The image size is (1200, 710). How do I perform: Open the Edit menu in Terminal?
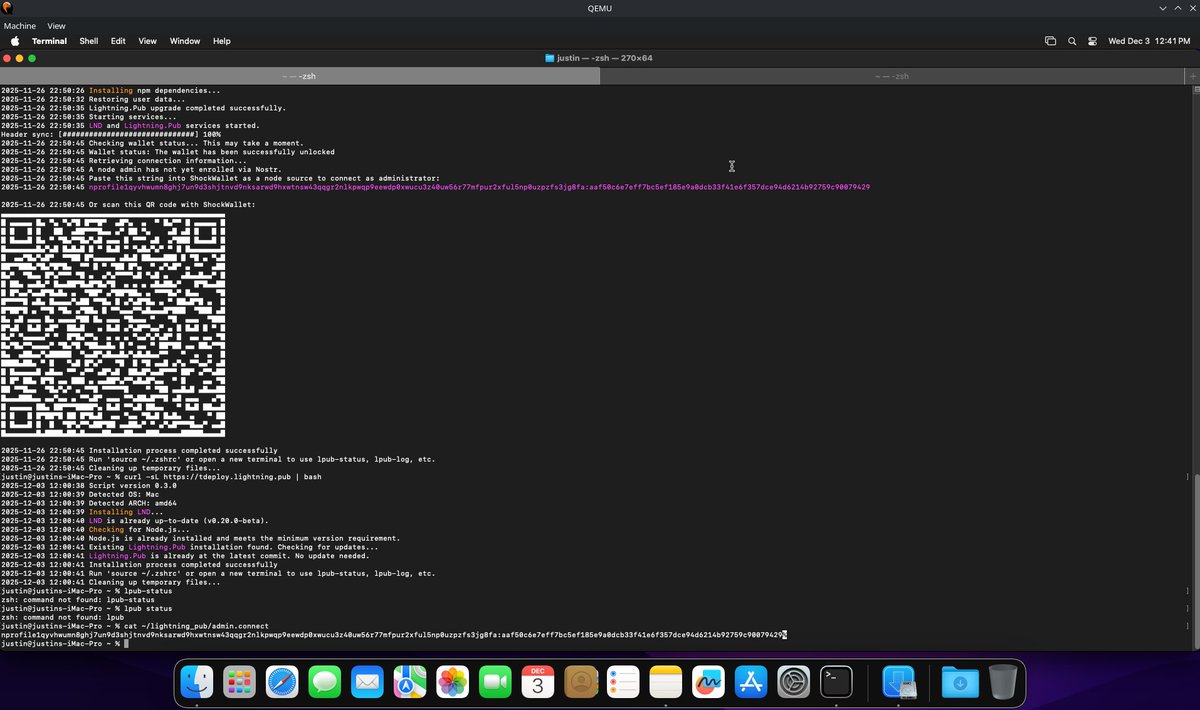click(118, 41)
